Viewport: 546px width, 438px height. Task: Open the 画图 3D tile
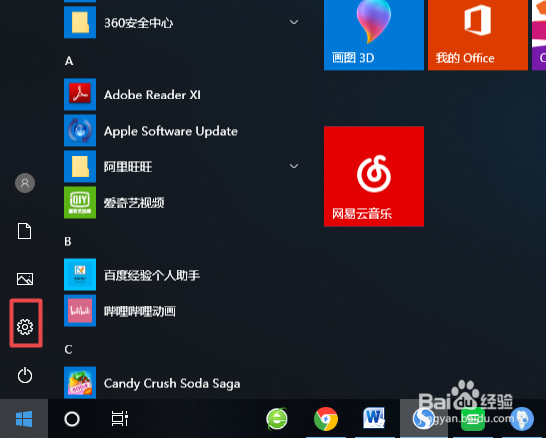tap(374, 35)
